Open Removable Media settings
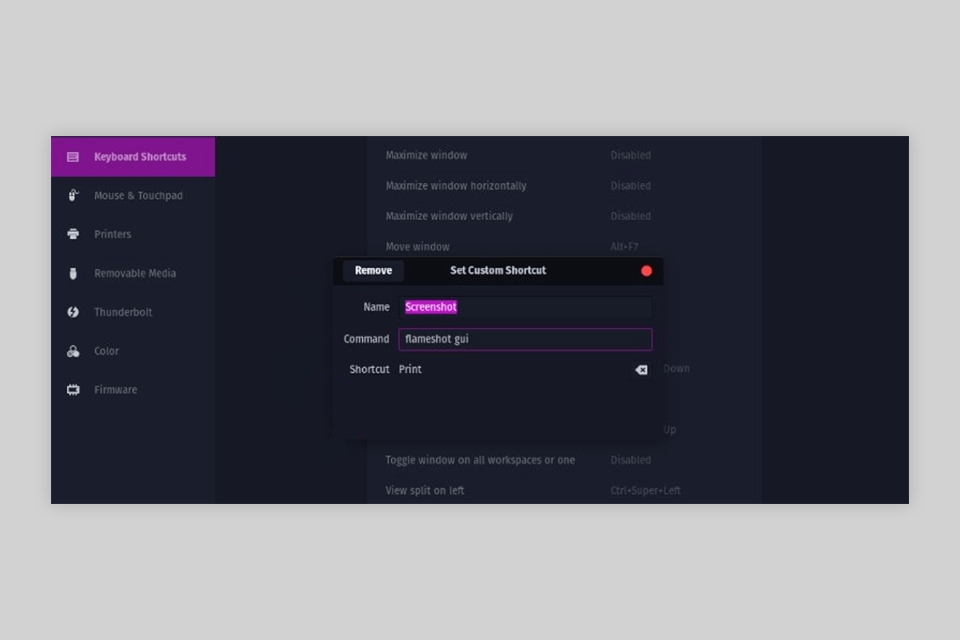The height and width of the screenshot is (640, 960). coord(133,273)
